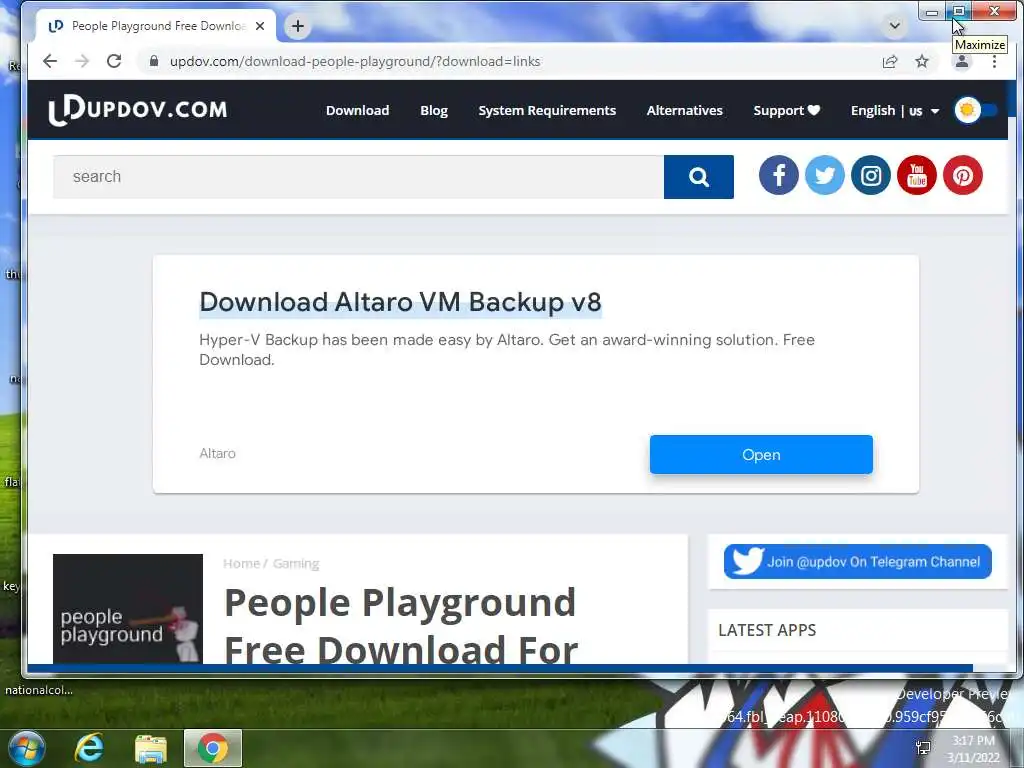Click the People Playground Free Download title
Viewport: 1024px width, 768px height.
(x=400, y=626)
